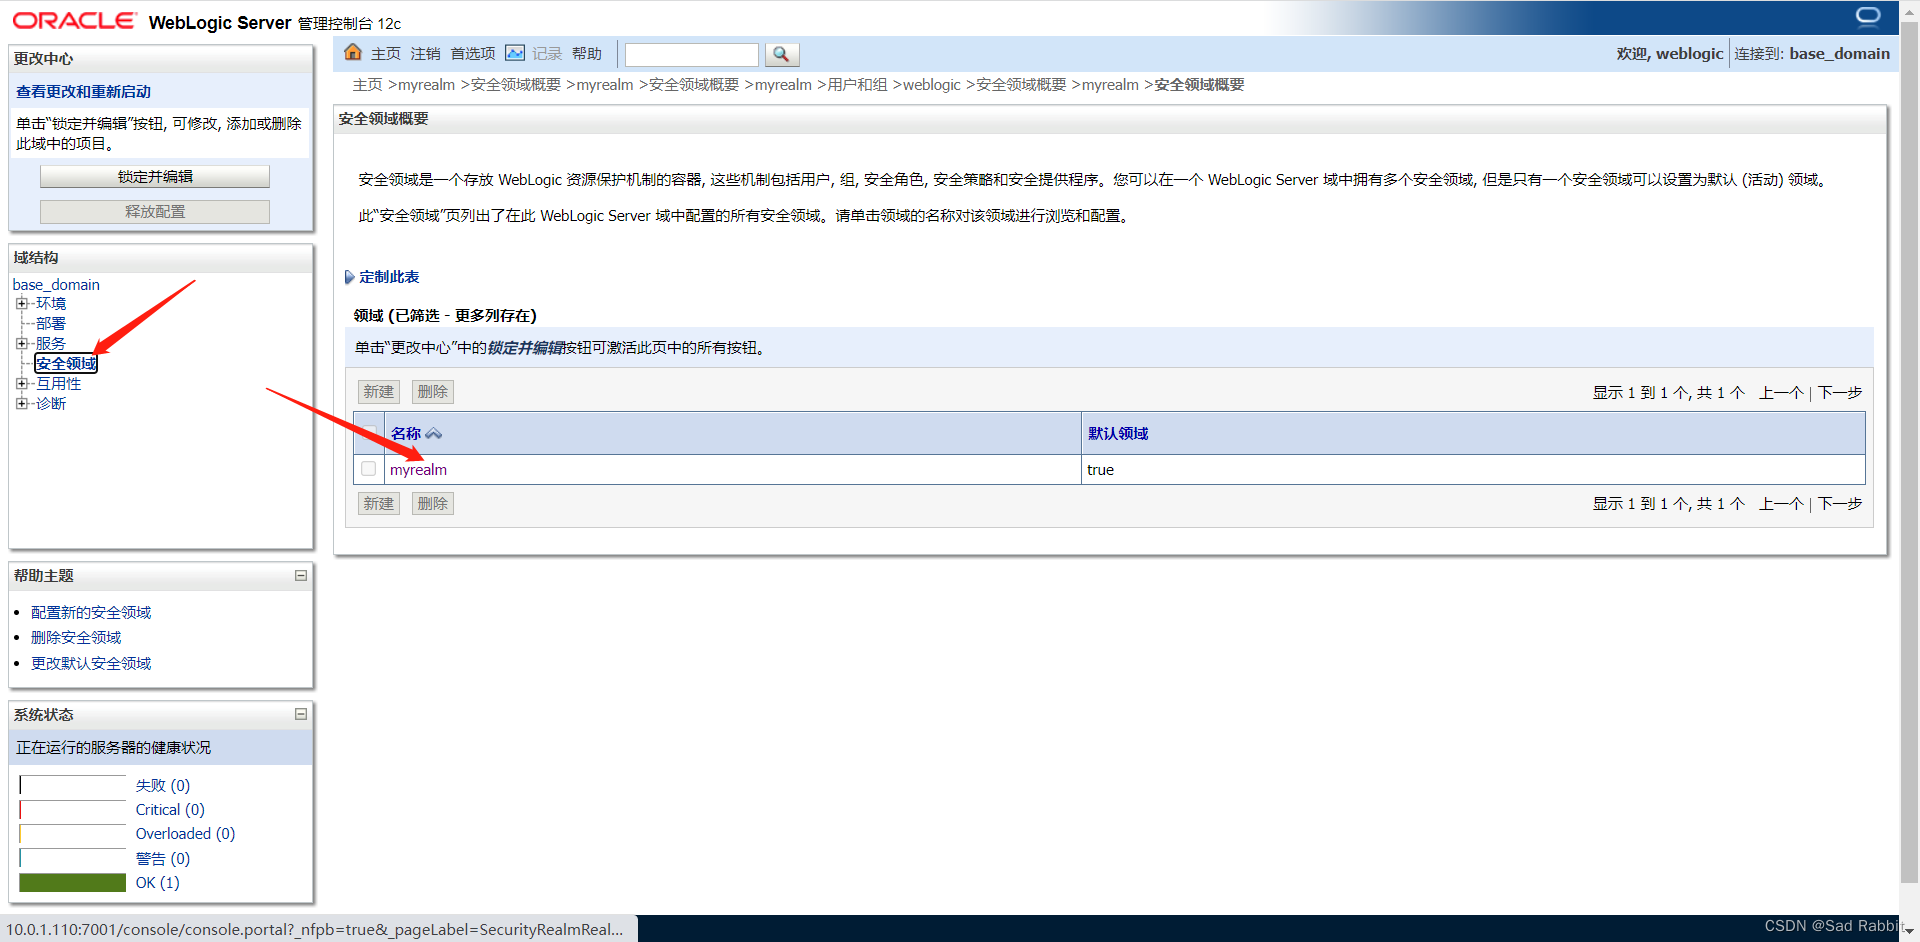
Task: Click the 释放配置 button
Action: tap(155, 211)
